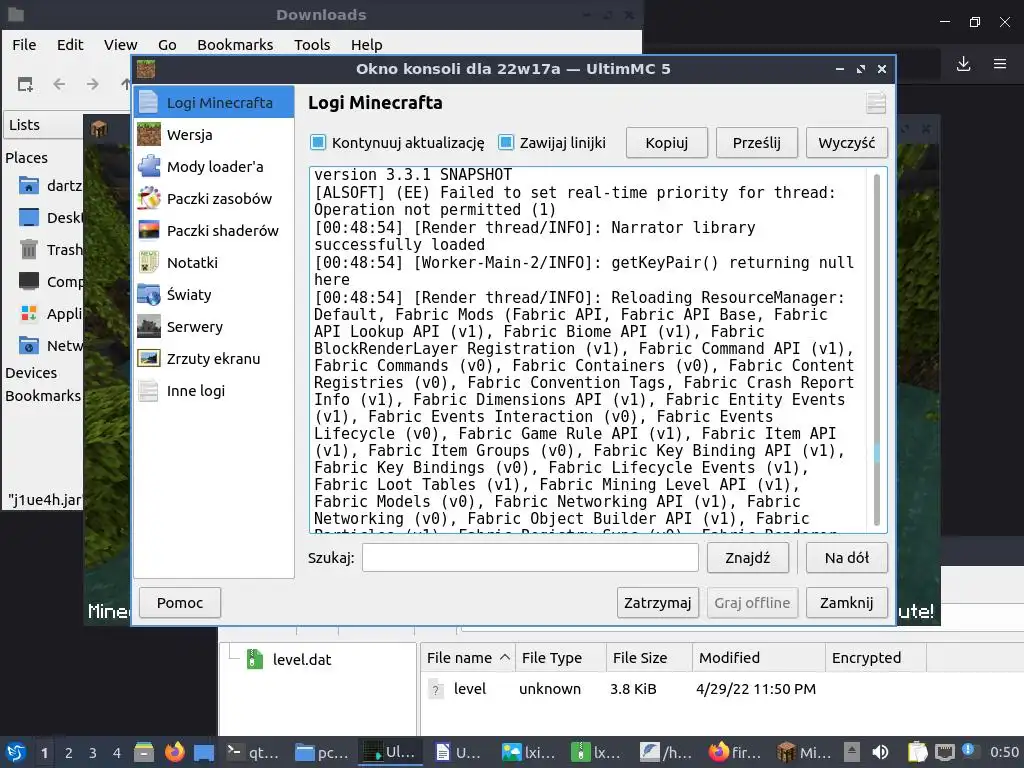Open Paczki zasobów page

point(214,199)
